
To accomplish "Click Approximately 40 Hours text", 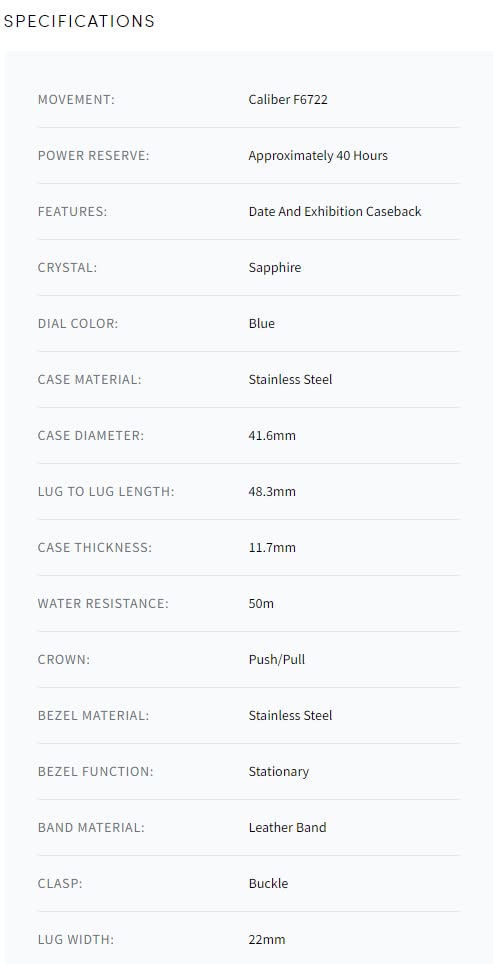I will click(318, 156).
